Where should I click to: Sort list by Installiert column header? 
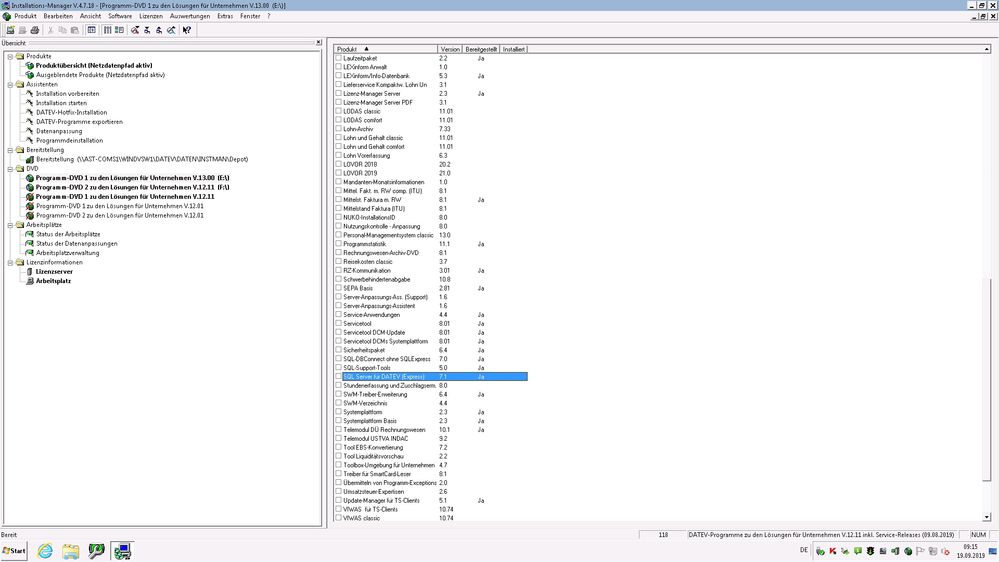click(x=514, y=49)
